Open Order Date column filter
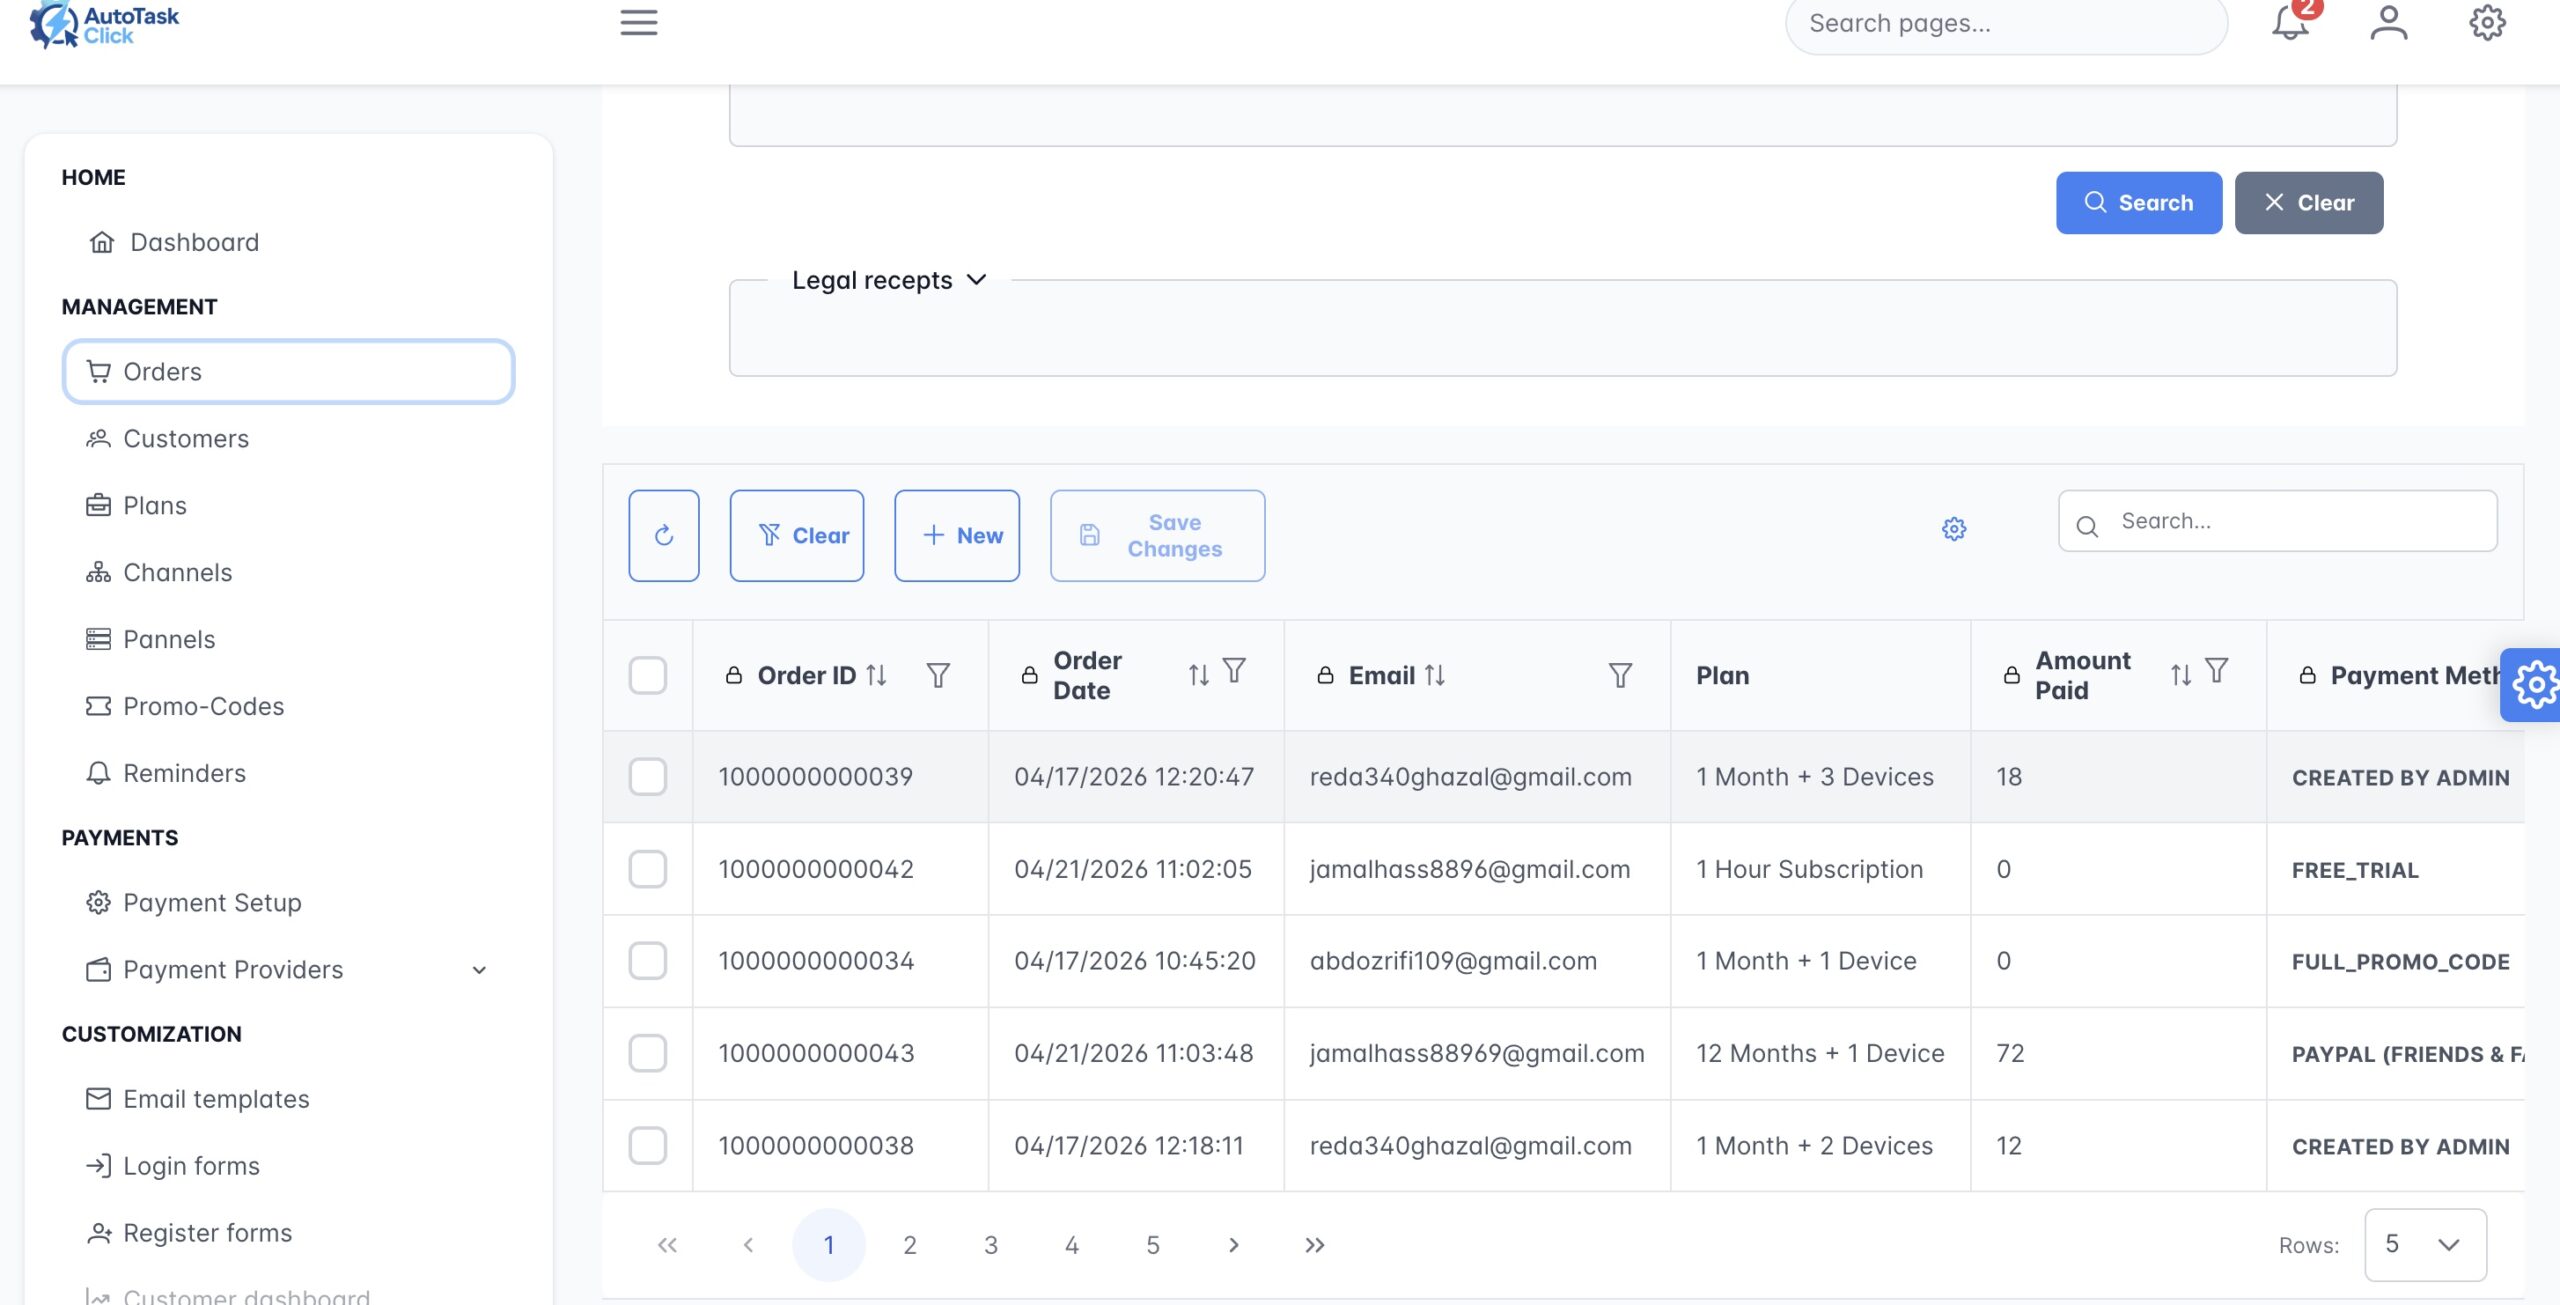The height and width of the screenshot is (1305, 2560). click(x=1235, y=670)
